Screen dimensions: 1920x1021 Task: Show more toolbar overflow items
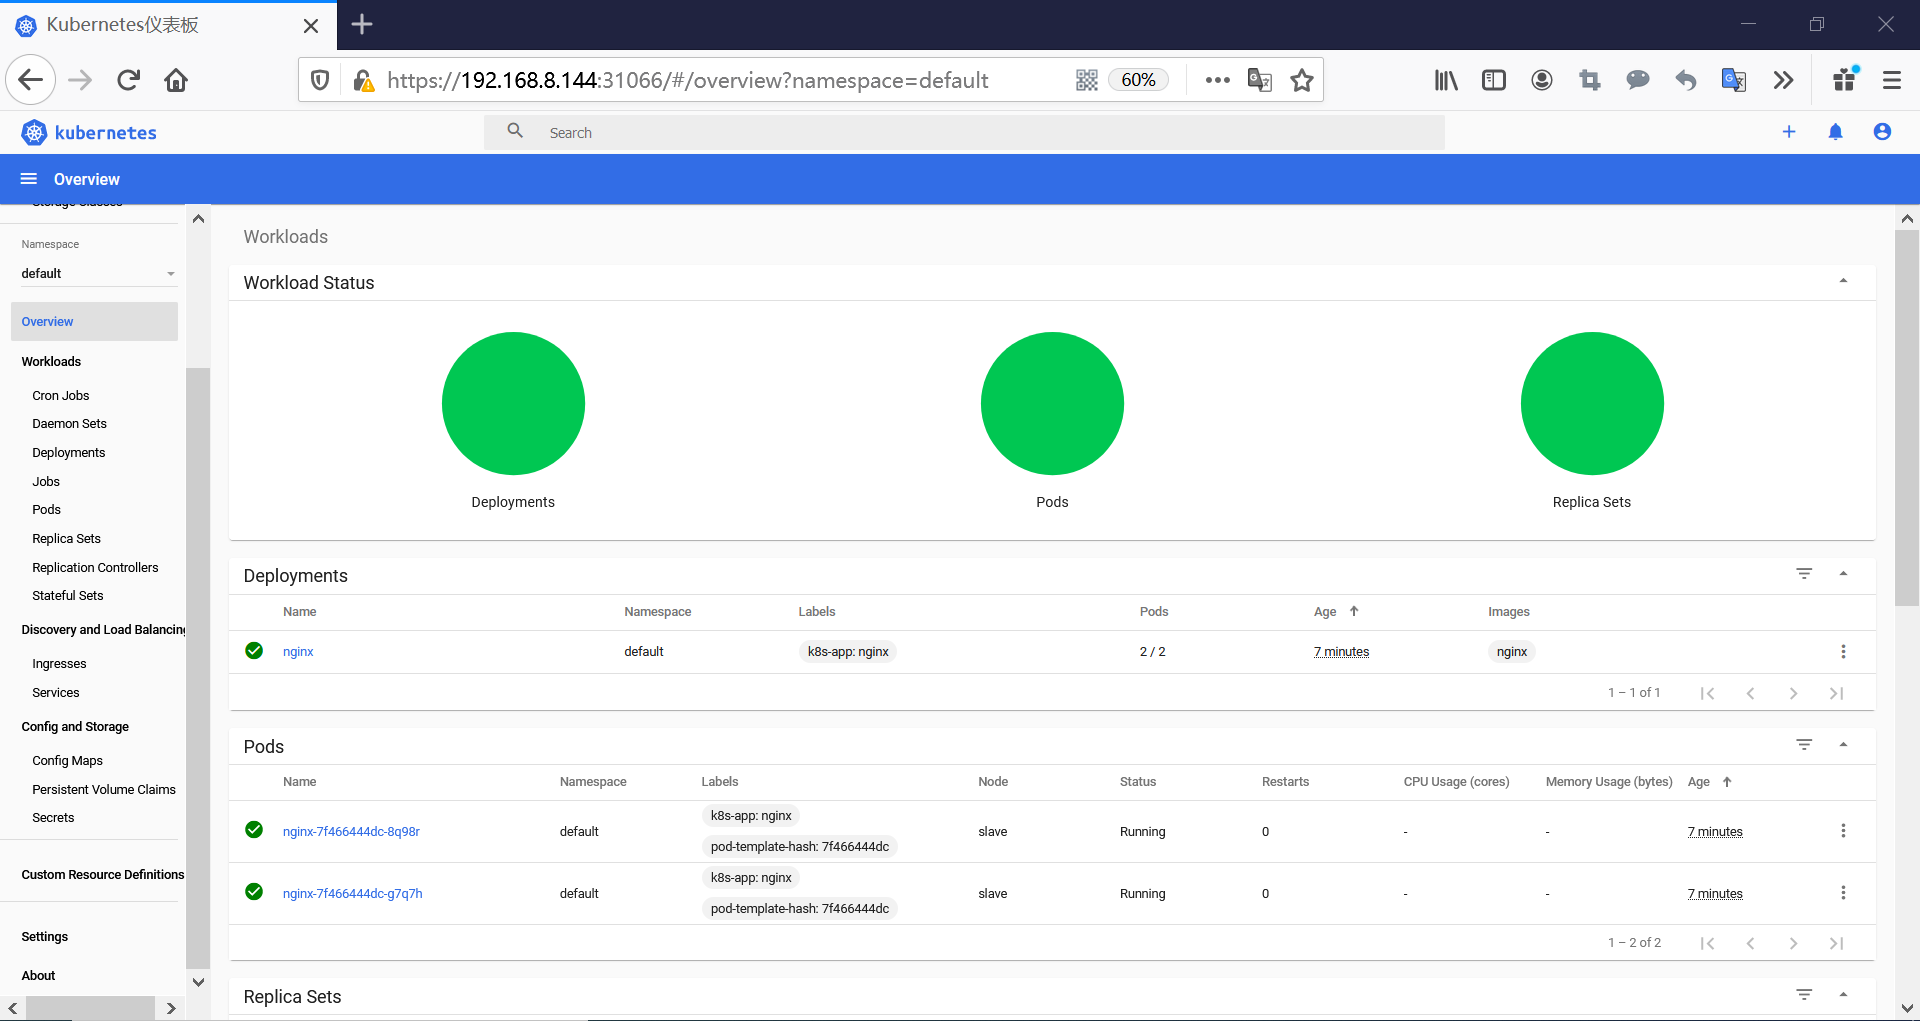click(x=1783, y=80)
